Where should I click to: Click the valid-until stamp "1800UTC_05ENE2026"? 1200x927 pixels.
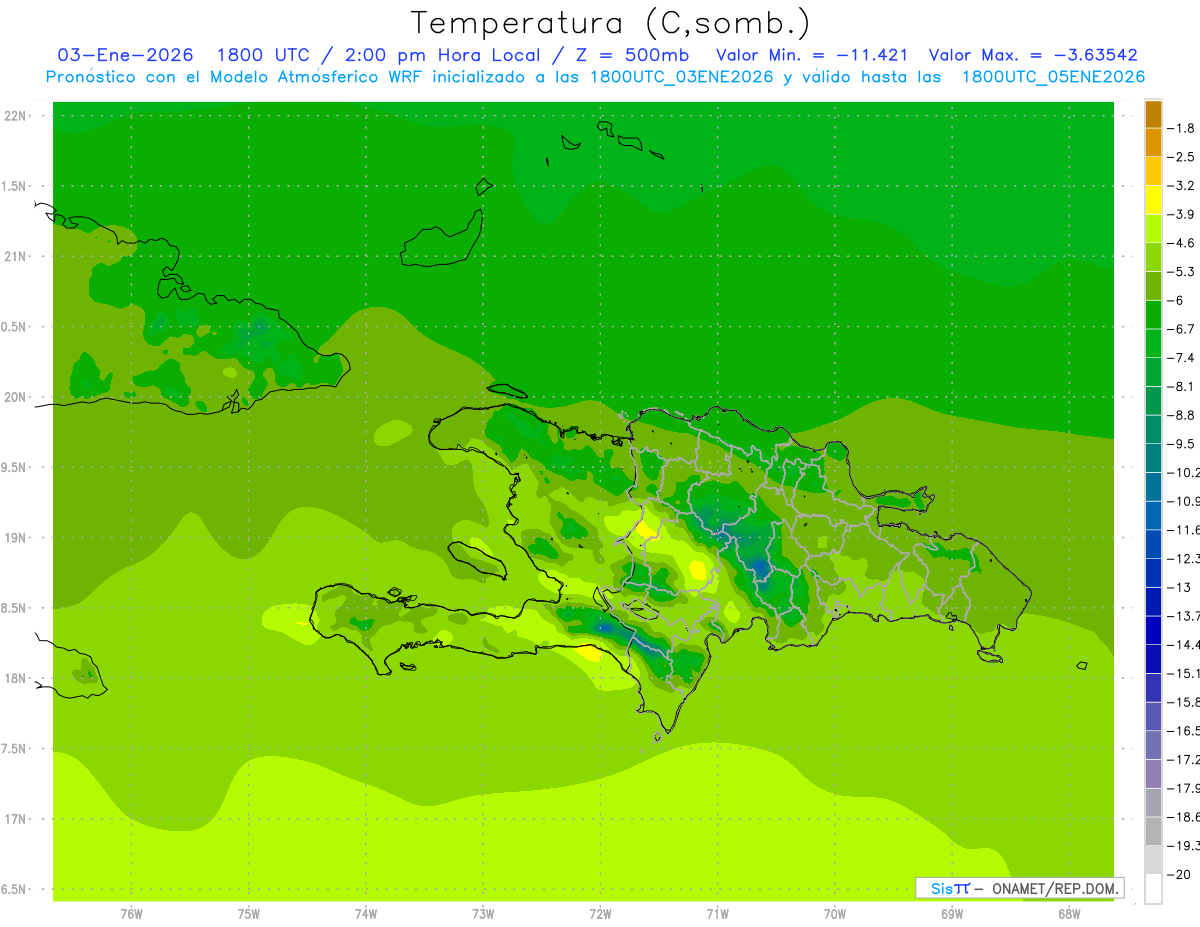[1053, 77]
